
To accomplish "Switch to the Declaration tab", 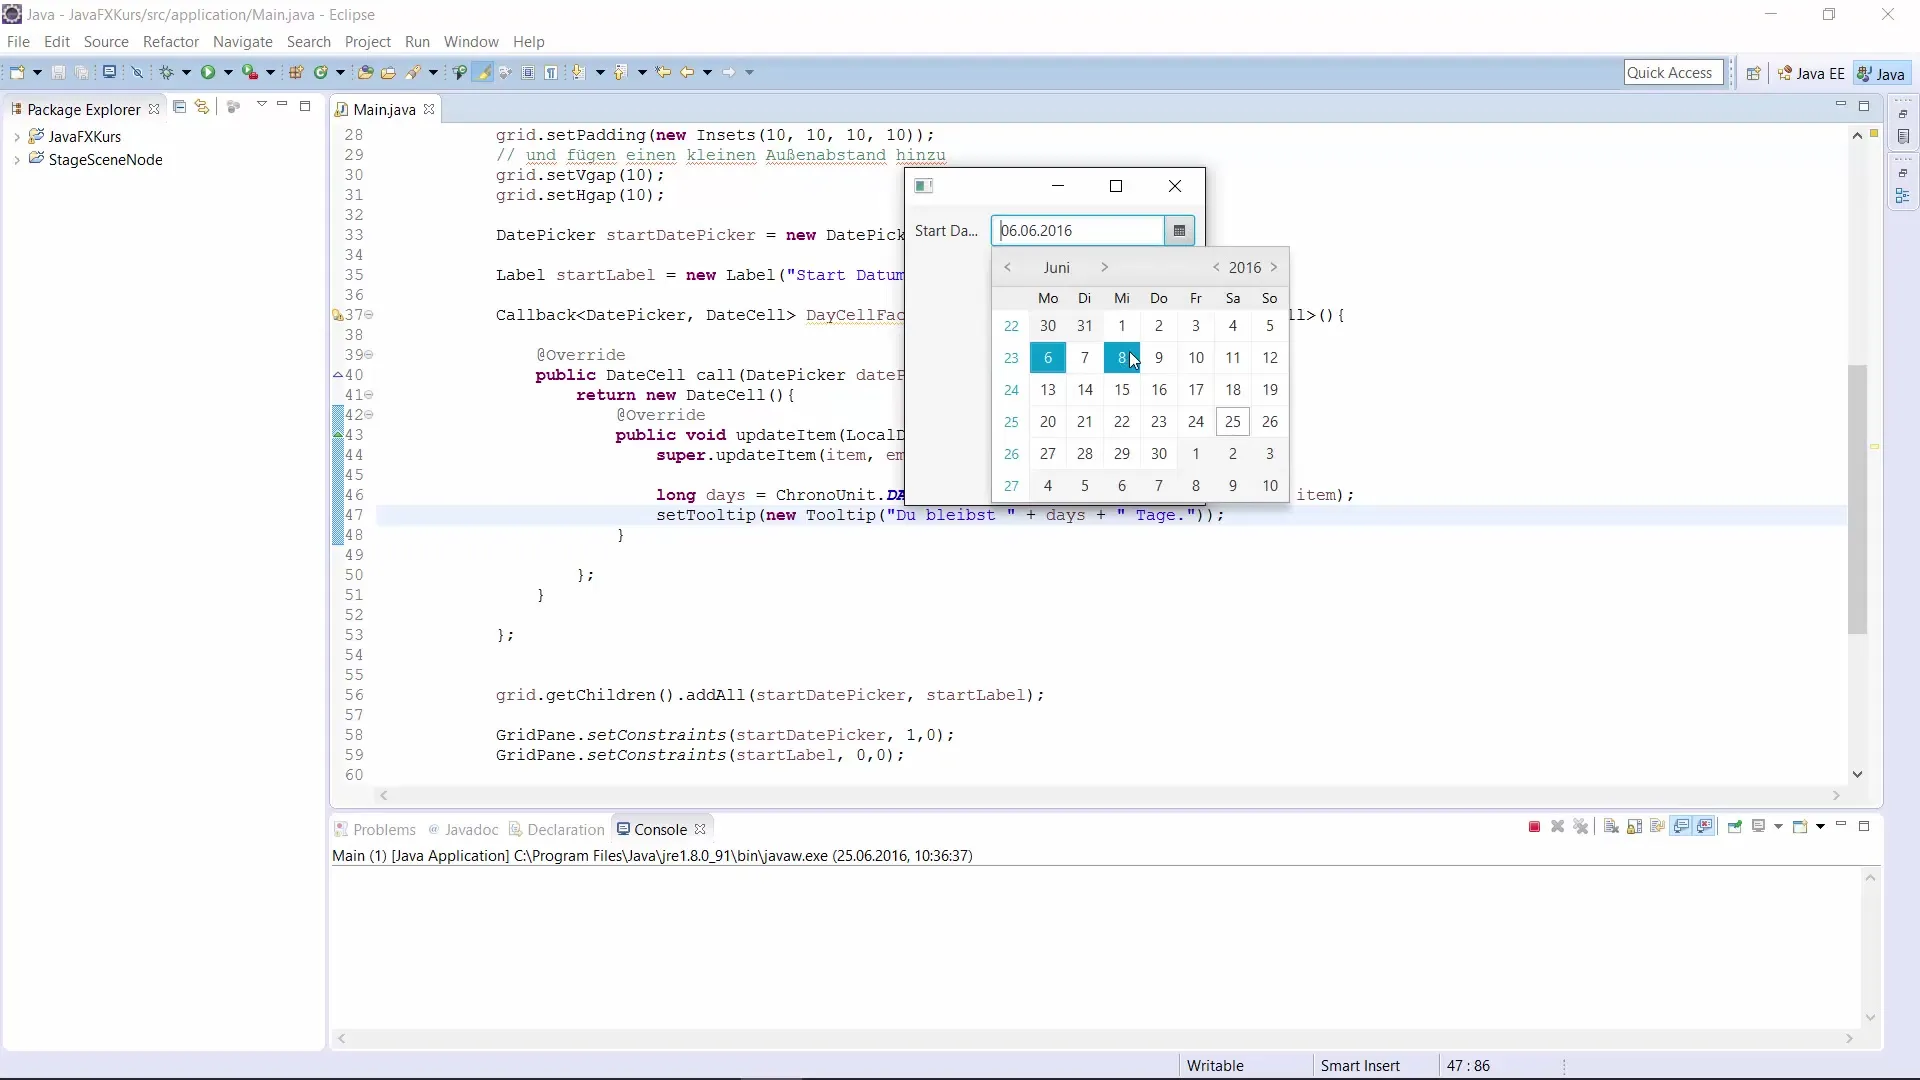I will (x=556, y=830).
